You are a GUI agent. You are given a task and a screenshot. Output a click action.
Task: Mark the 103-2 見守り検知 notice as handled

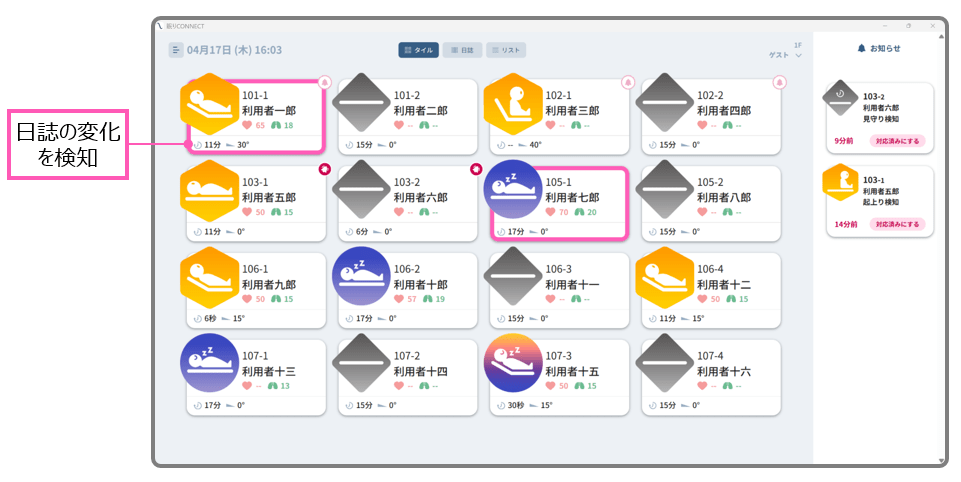[x=897, y=140]
